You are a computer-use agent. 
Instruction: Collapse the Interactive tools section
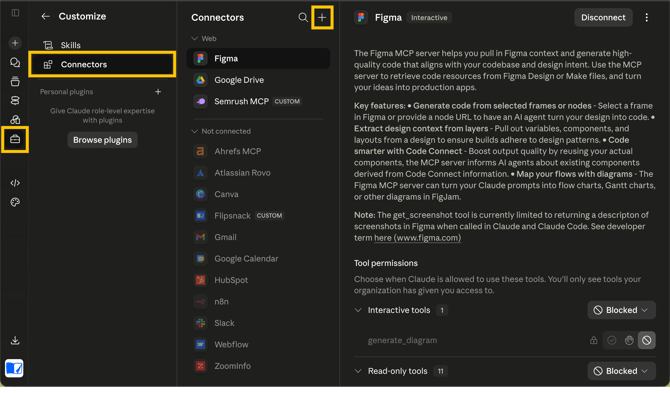pyautogui.click(x=358, y=310)
